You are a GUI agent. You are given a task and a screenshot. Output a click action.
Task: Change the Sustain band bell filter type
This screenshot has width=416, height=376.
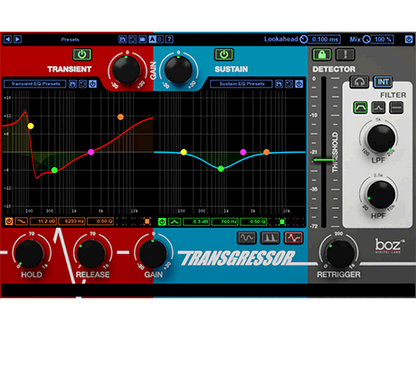(x=174, y=221)
